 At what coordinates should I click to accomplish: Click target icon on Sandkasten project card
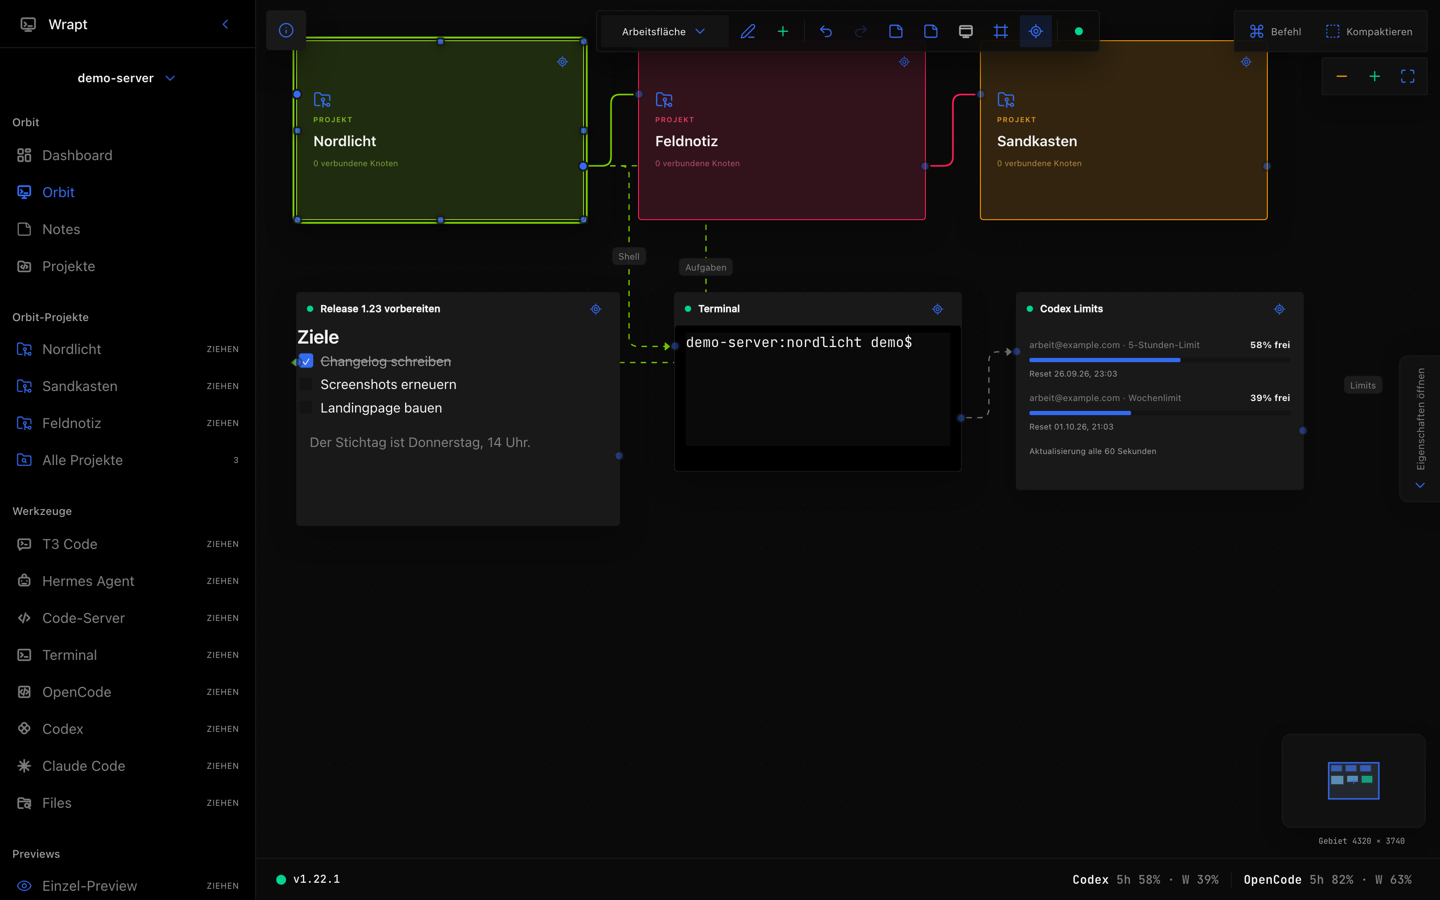(x=1246, y=62)
